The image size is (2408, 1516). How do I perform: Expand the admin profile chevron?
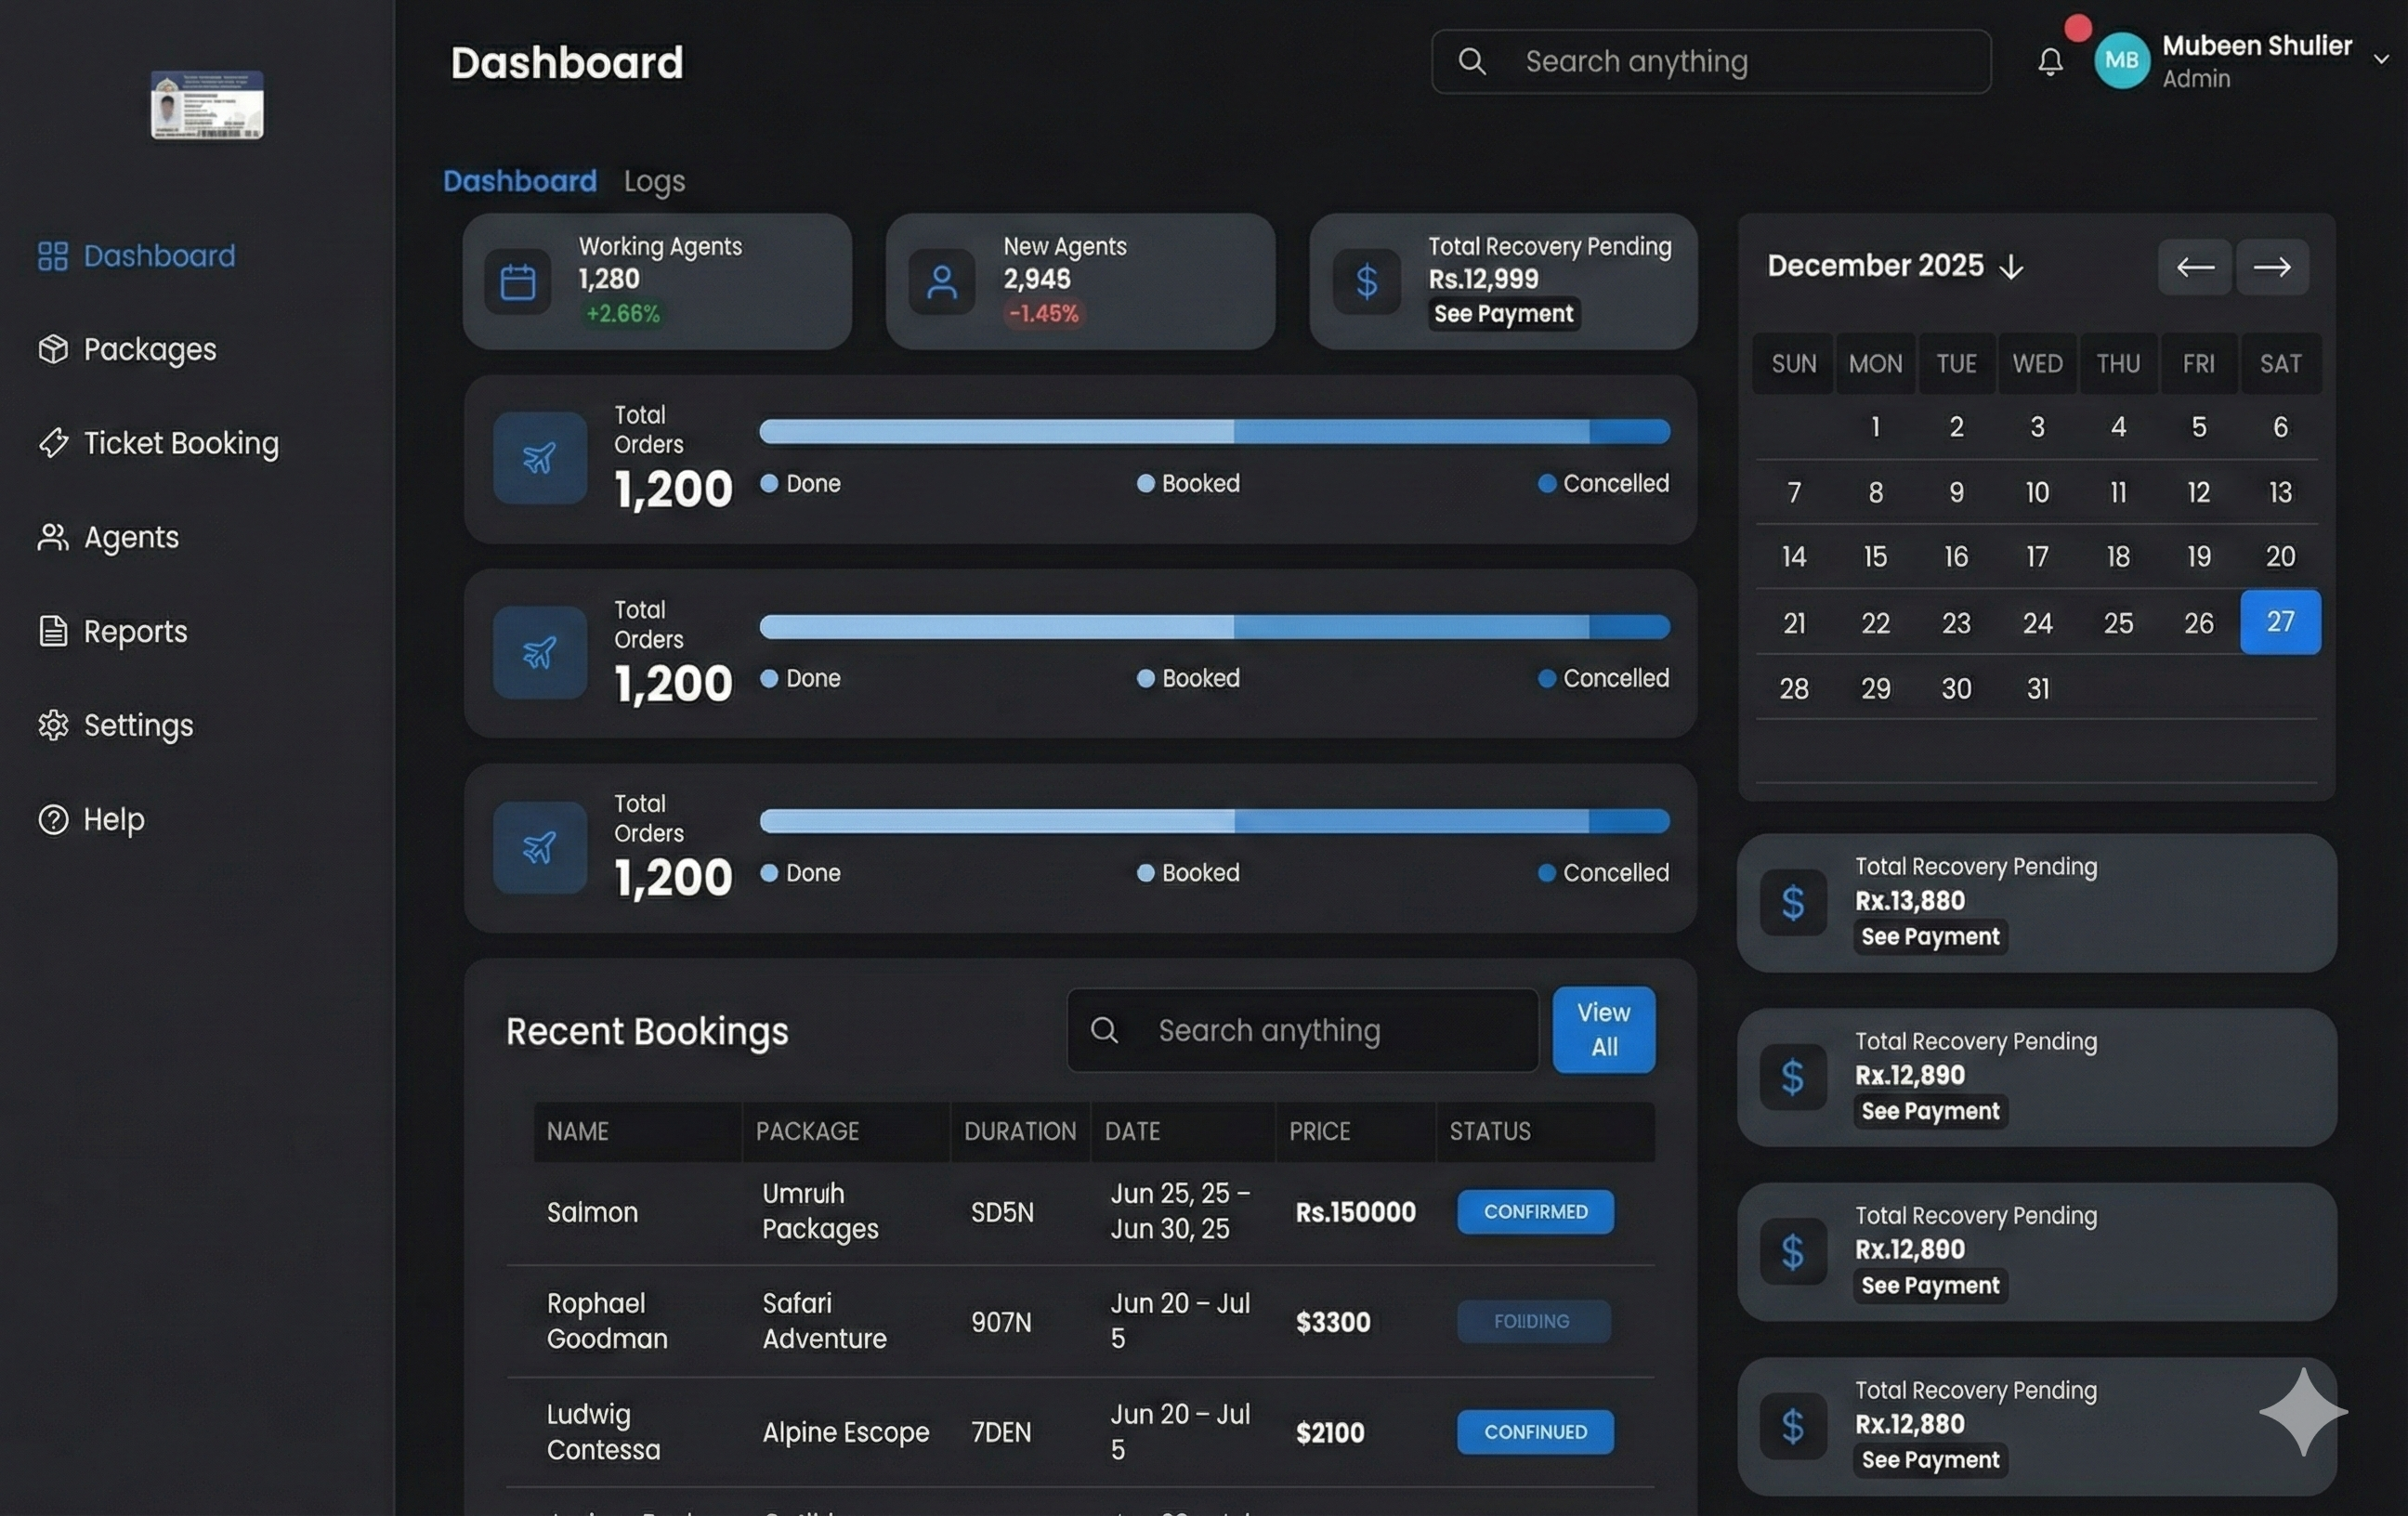(2382, 61)
